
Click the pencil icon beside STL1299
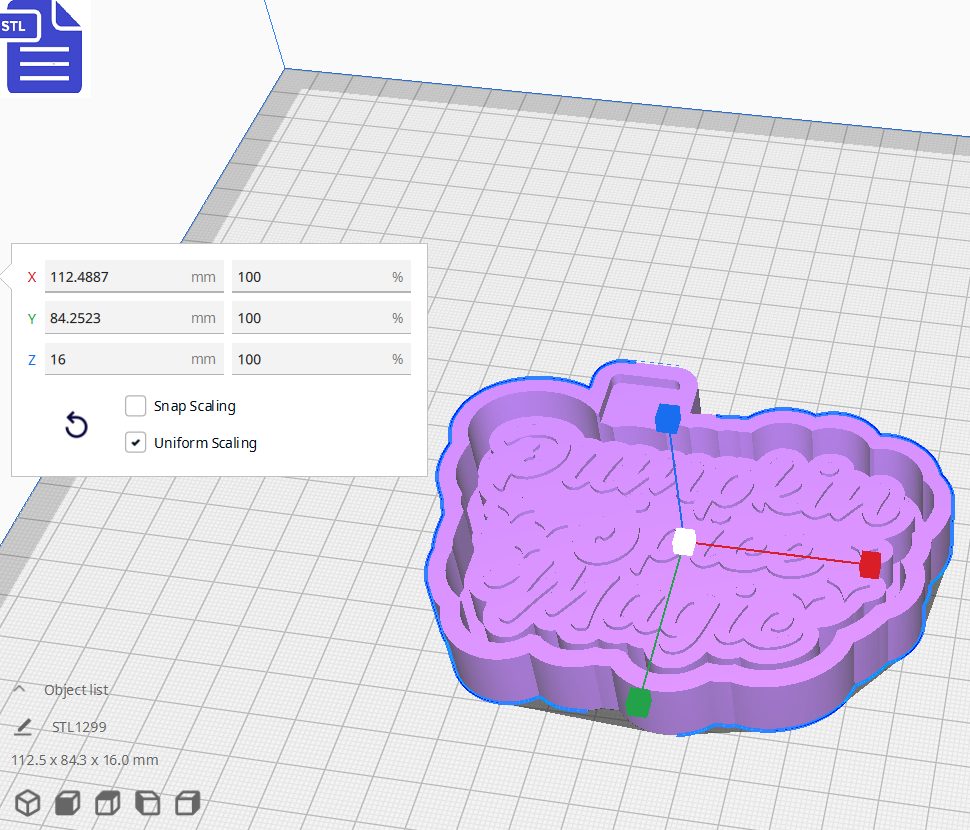pyautogui.click(x=22, y=726)
